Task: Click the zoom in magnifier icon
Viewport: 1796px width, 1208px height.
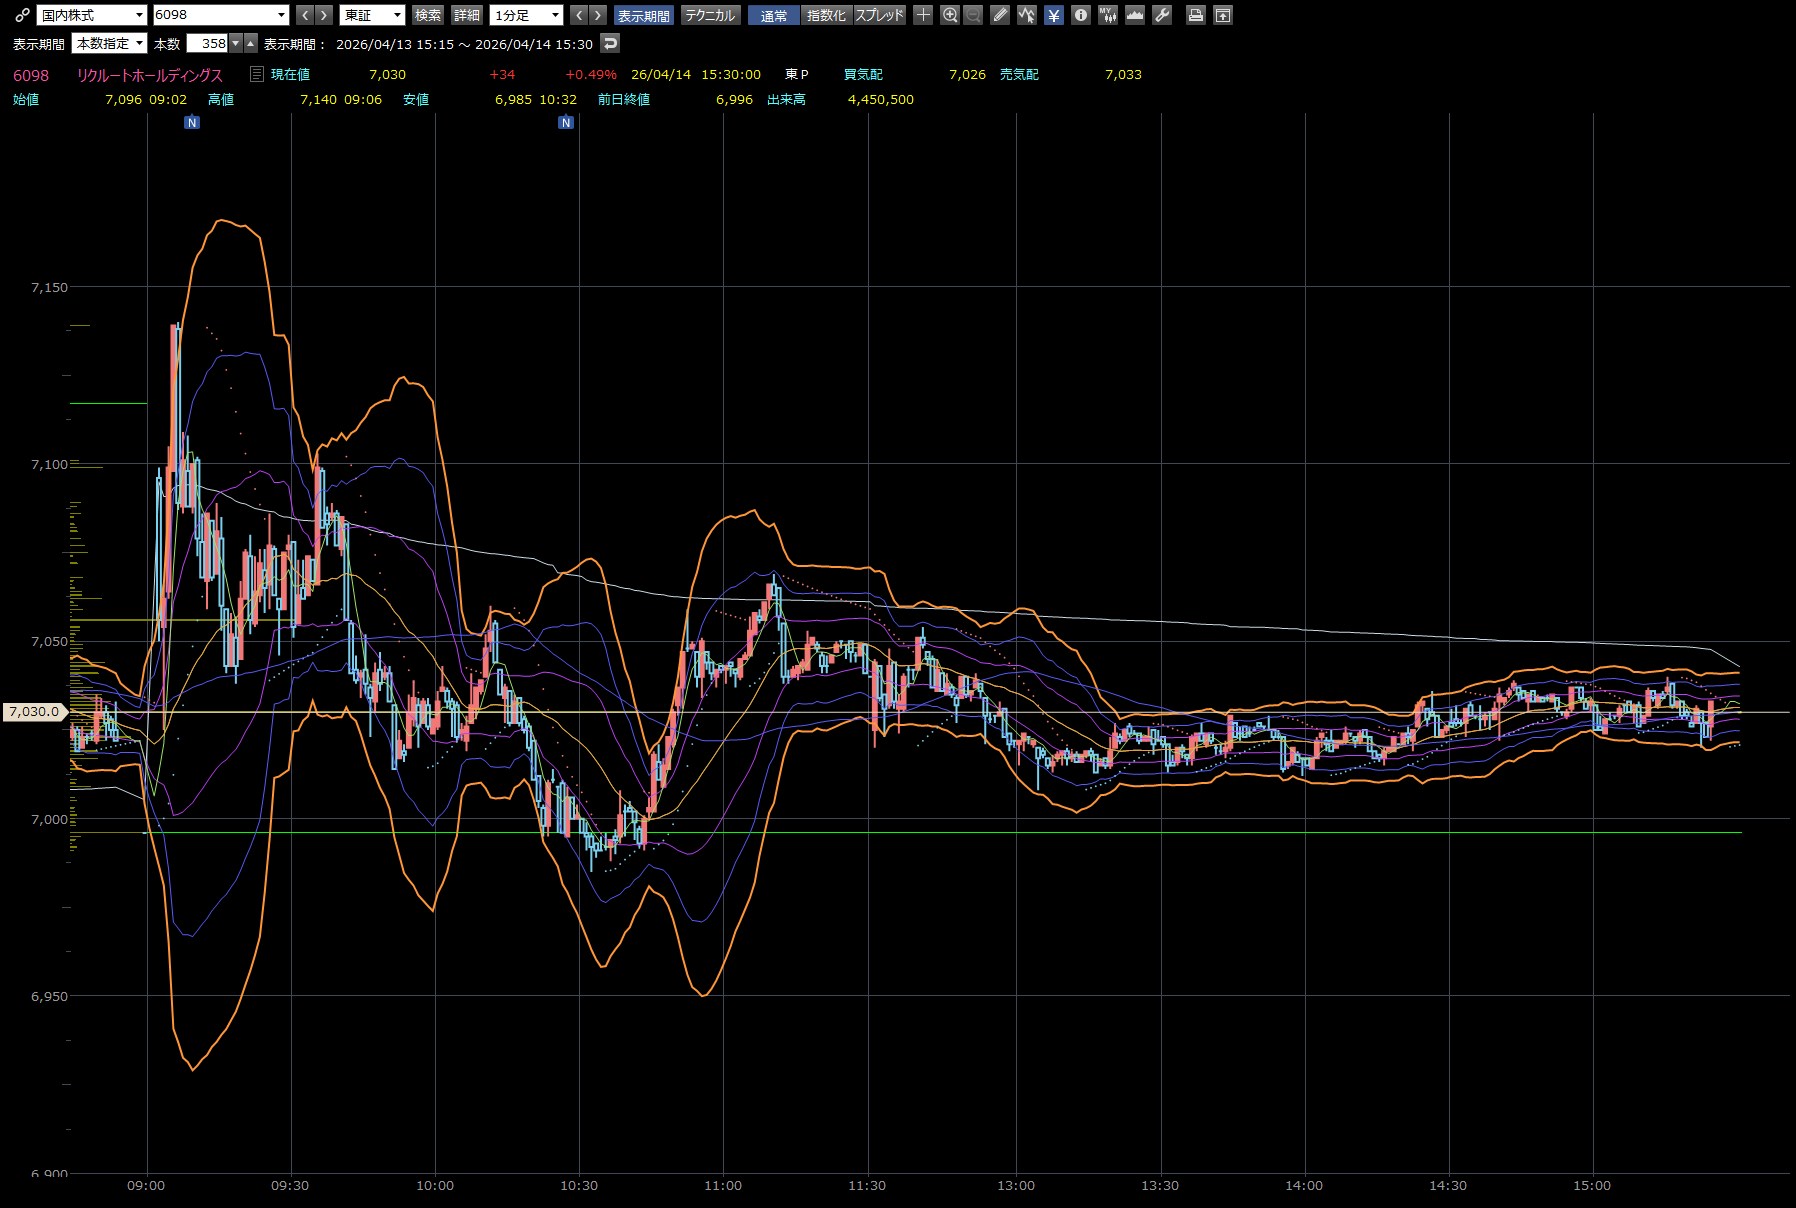Action: click(950, 15)
